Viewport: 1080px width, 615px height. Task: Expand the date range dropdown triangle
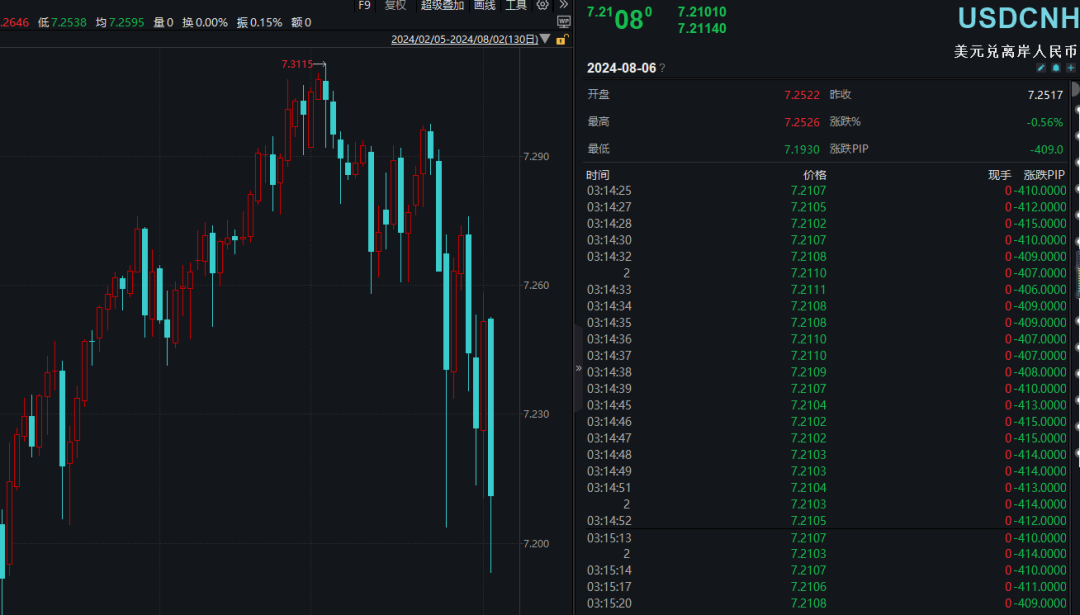(545, 40)
